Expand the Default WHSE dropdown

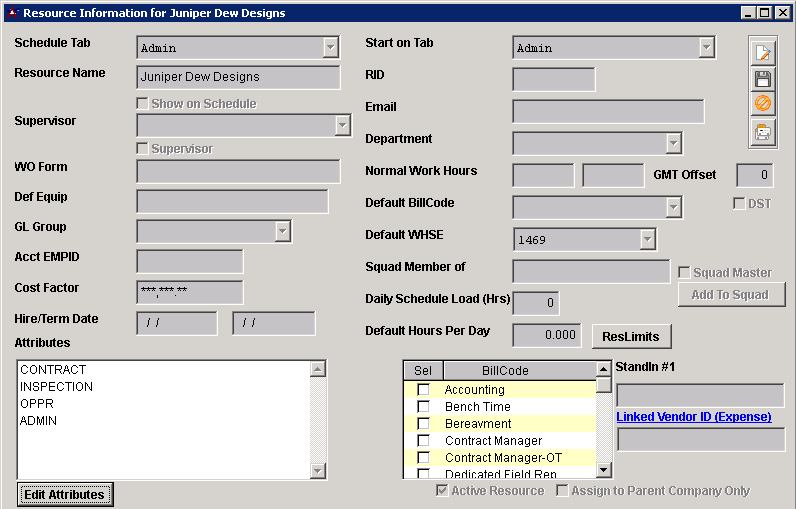click(x=647, y=239)
